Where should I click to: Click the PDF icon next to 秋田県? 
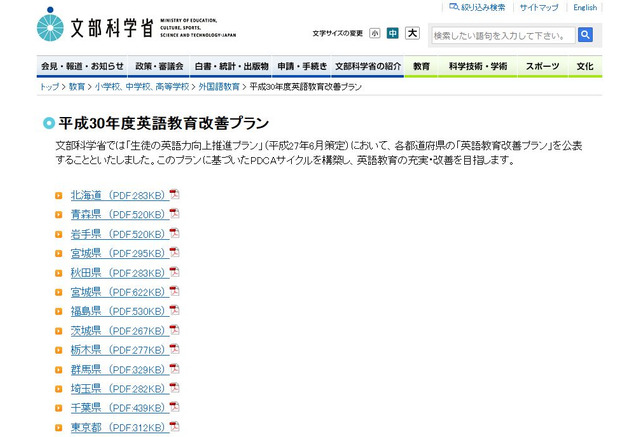(x=175, y=272)
